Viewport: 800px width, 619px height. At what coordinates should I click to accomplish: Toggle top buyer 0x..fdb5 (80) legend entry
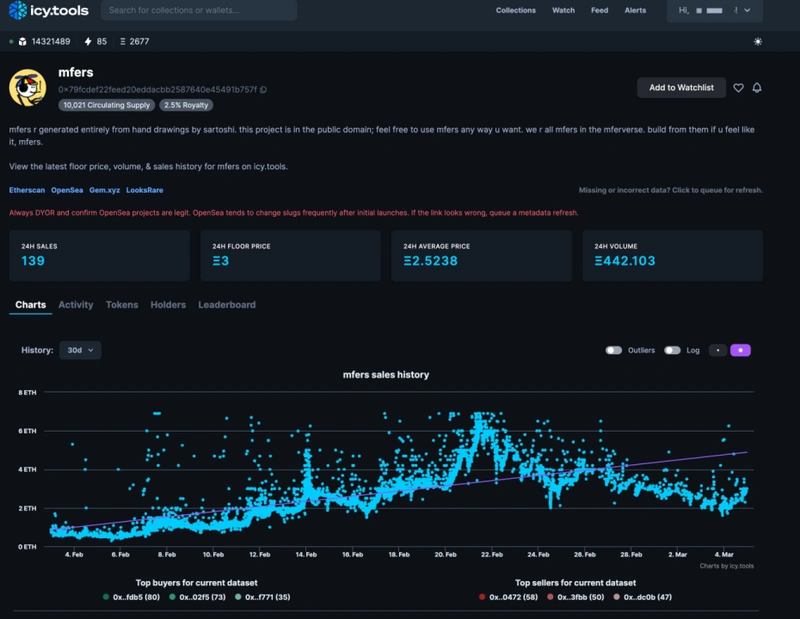pos(131,597)
